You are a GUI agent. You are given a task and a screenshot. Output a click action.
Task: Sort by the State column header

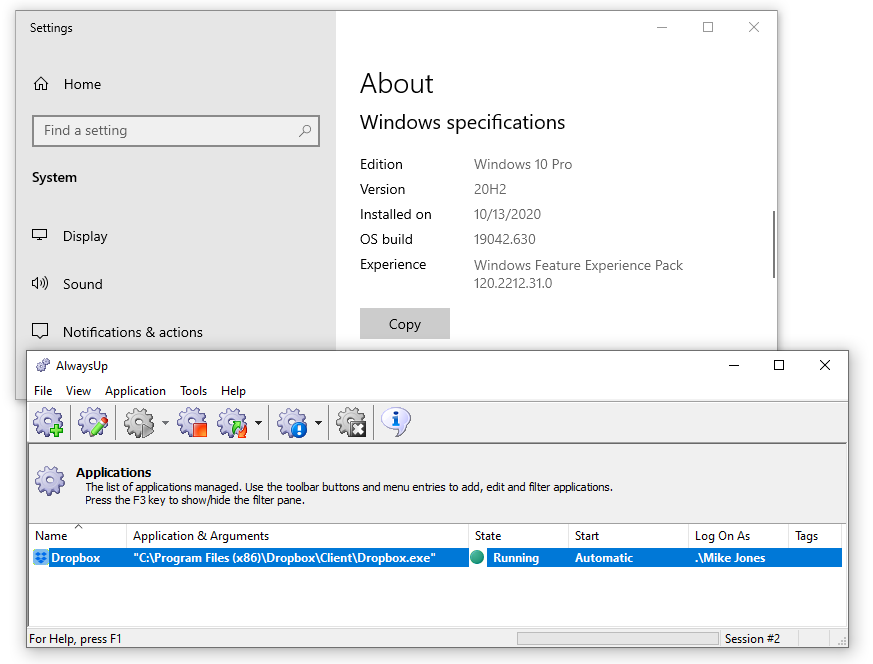click(x=518, y=535)
